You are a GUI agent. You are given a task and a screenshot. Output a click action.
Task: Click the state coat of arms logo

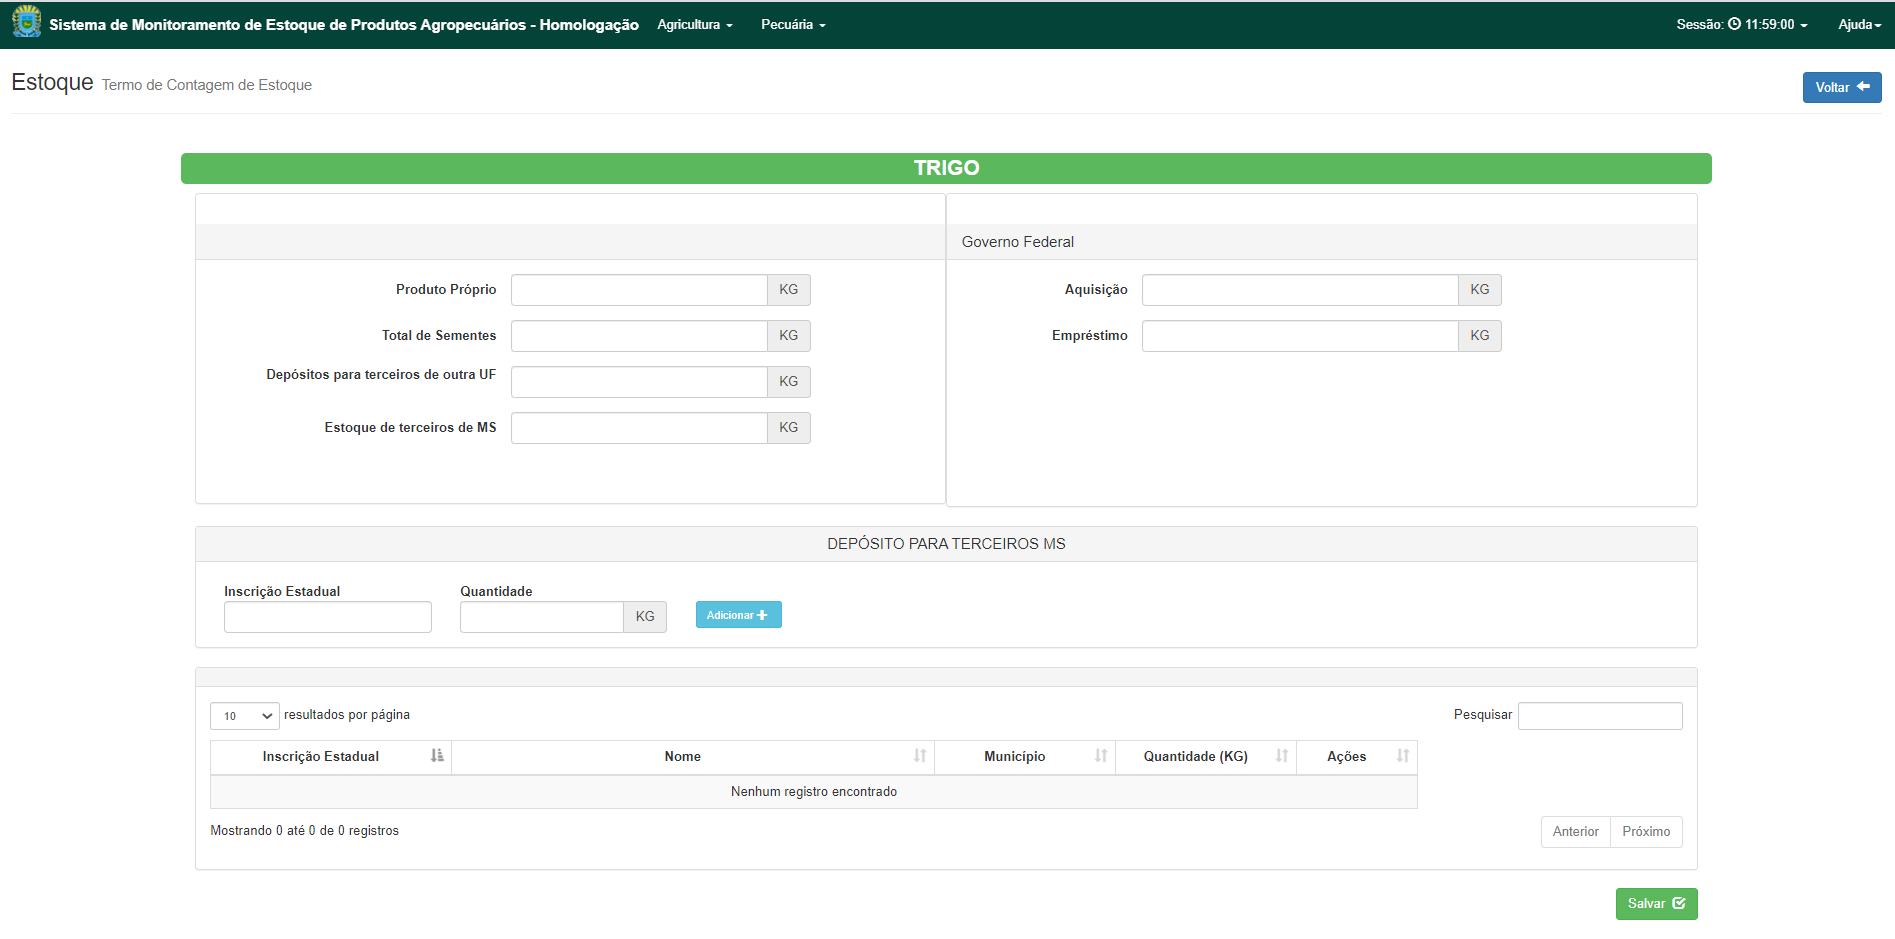click(27, 22)
